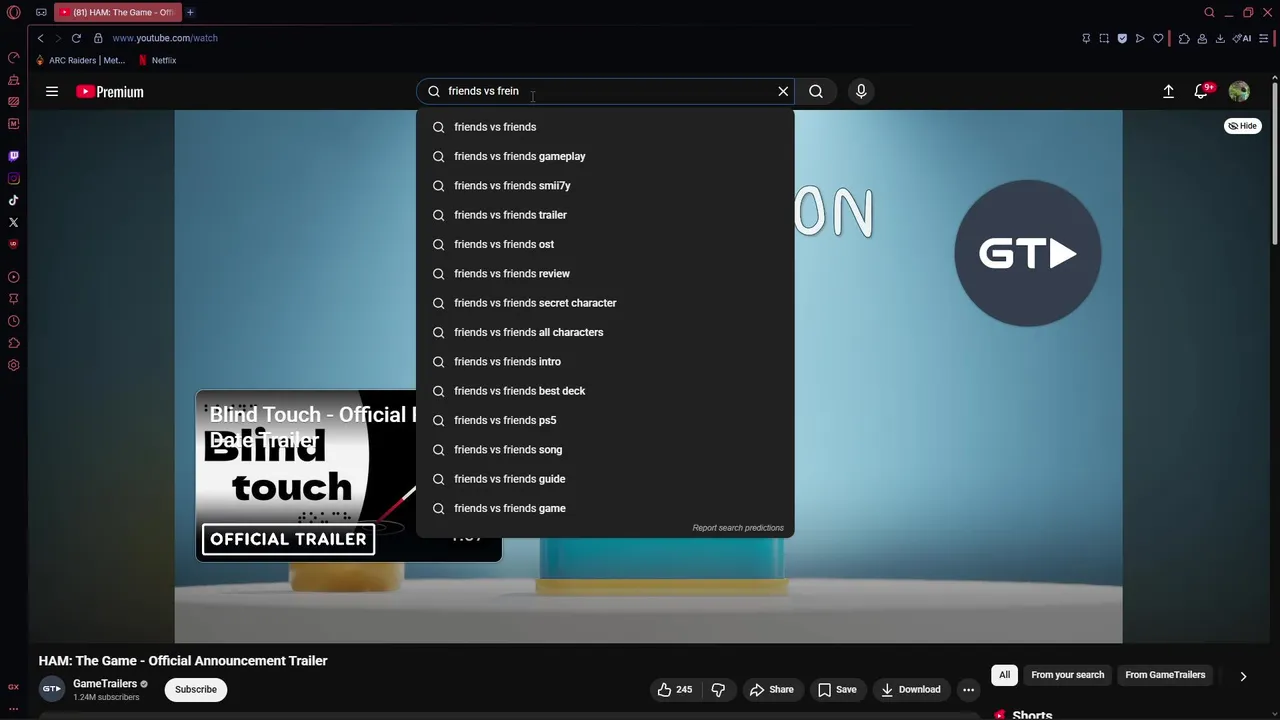The width and height of the screenshot is (1280, 720).
Task: Subscribe to GameTrailers channel
Action: click(x=196, y=689)
